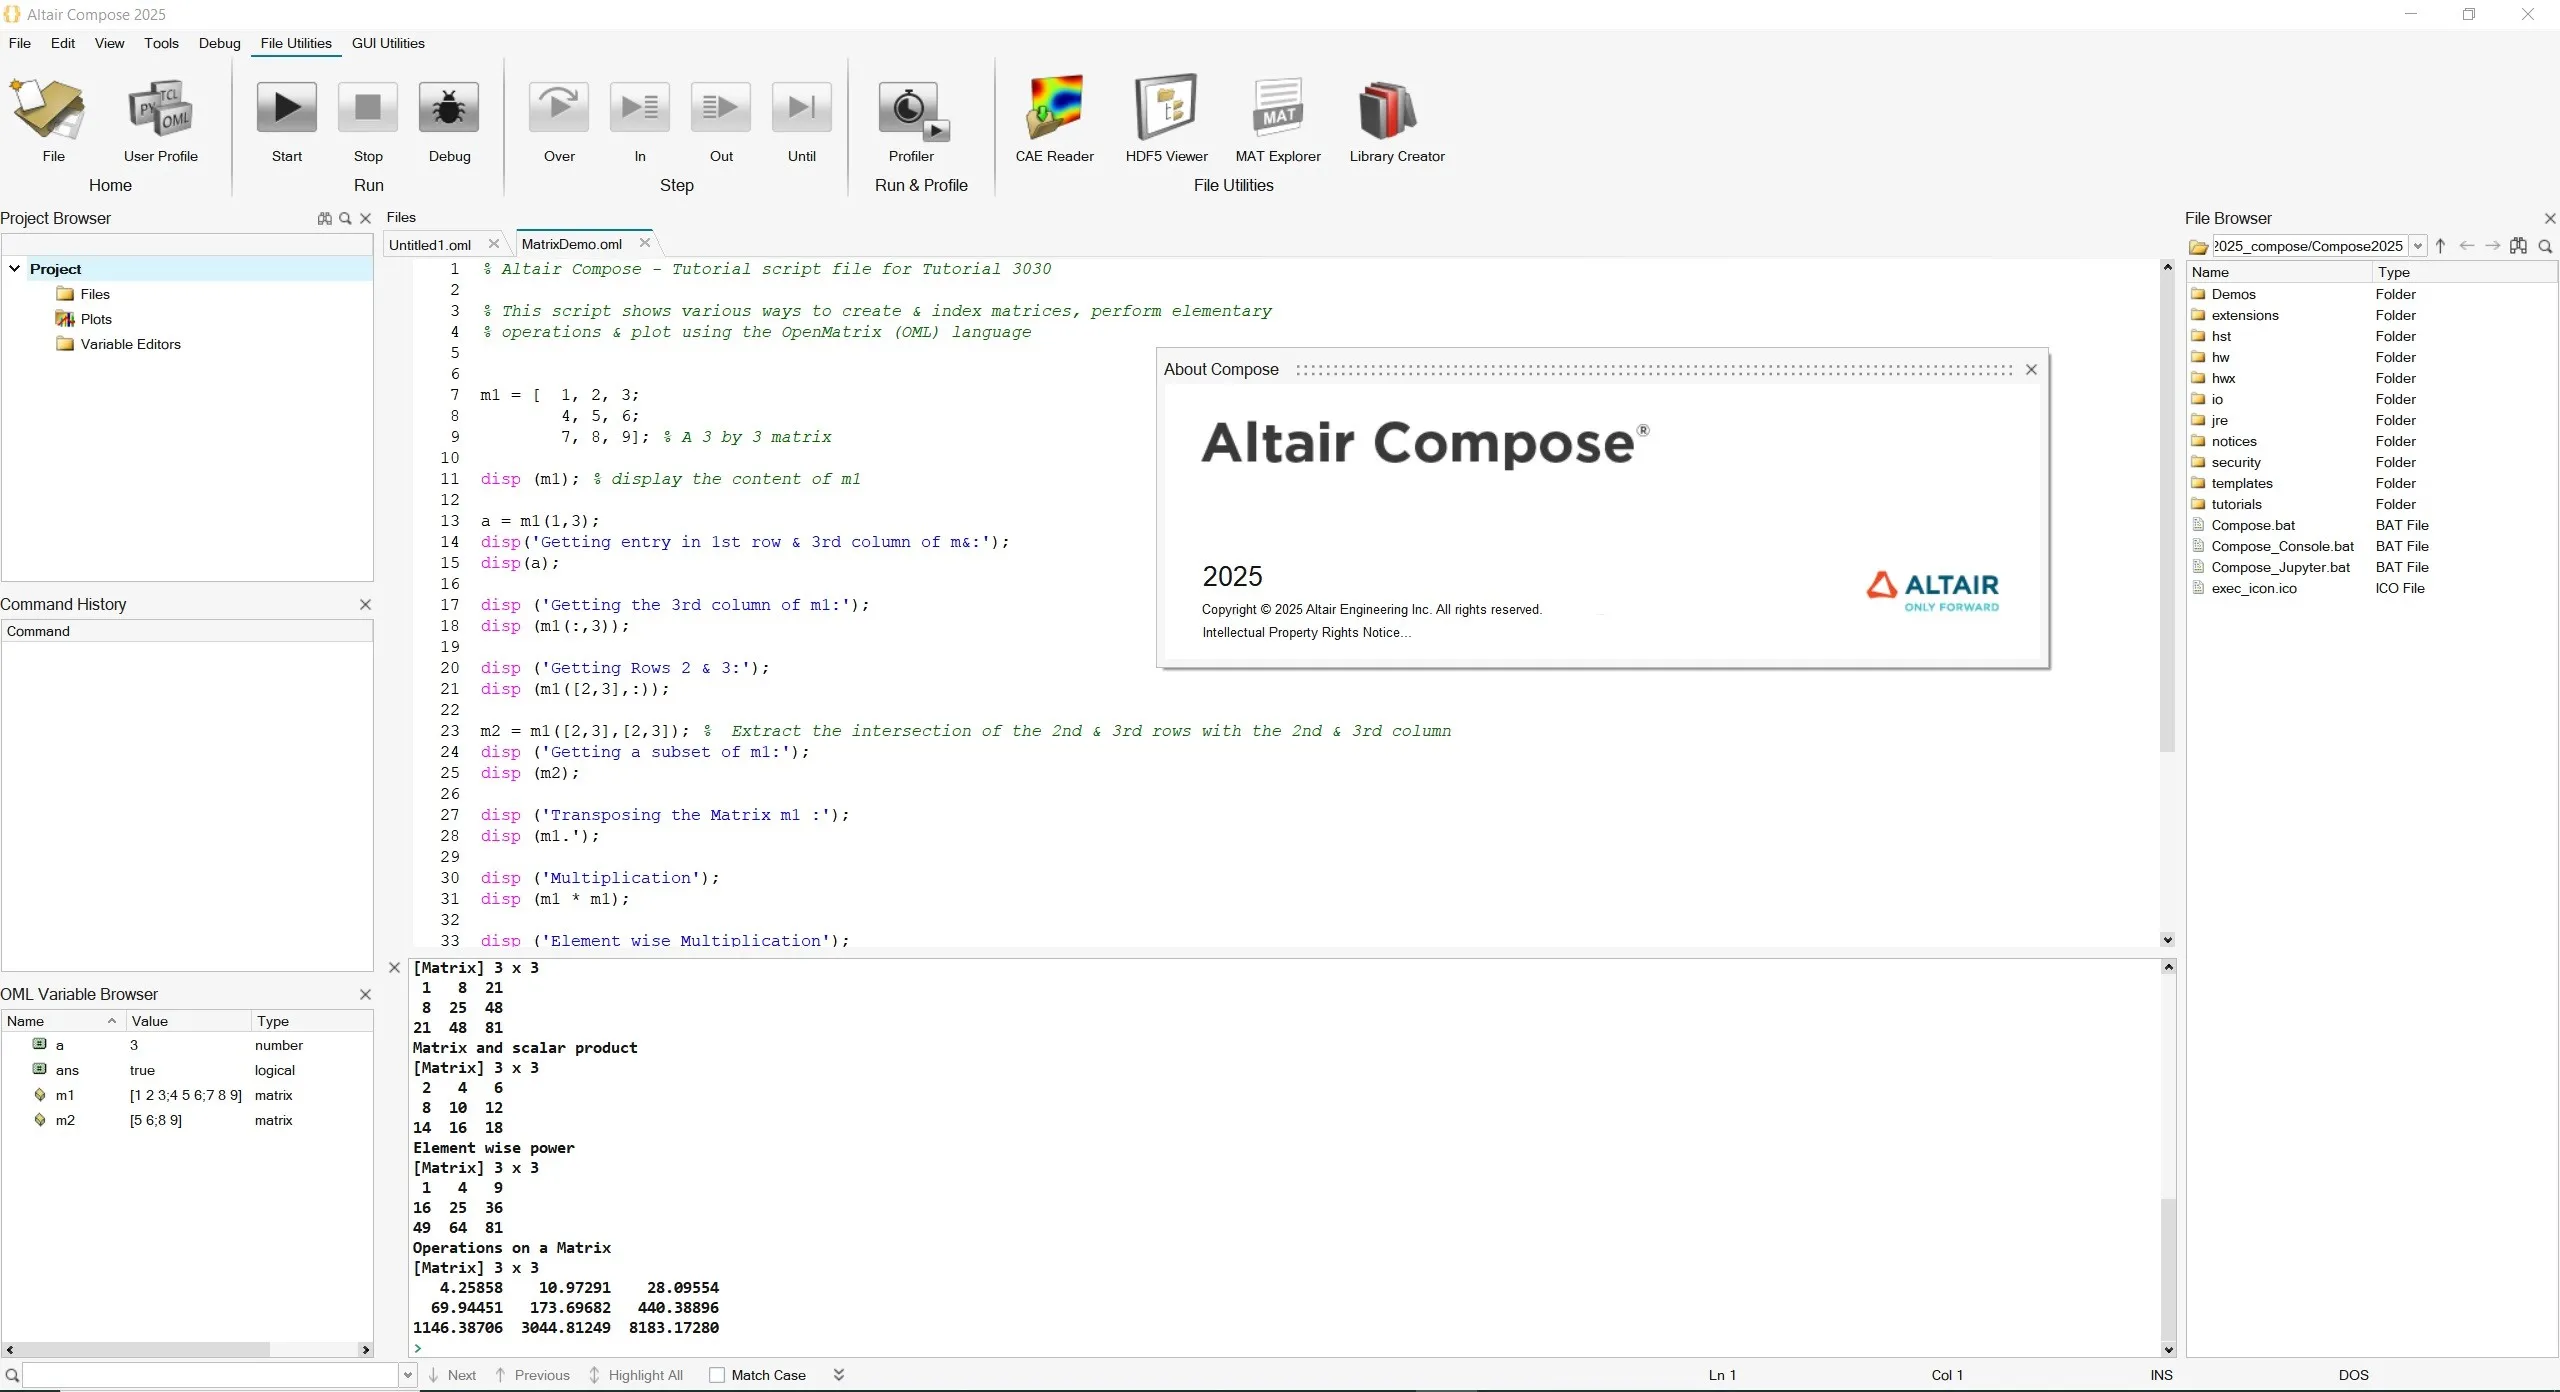This screenshot has height=1392, width=2560.
Task: Open the CAE Reader utility
Action: (x=1054, y=108)
